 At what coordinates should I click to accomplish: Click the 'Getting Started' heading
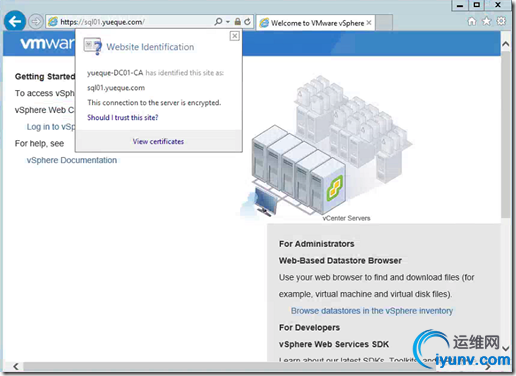45,77
